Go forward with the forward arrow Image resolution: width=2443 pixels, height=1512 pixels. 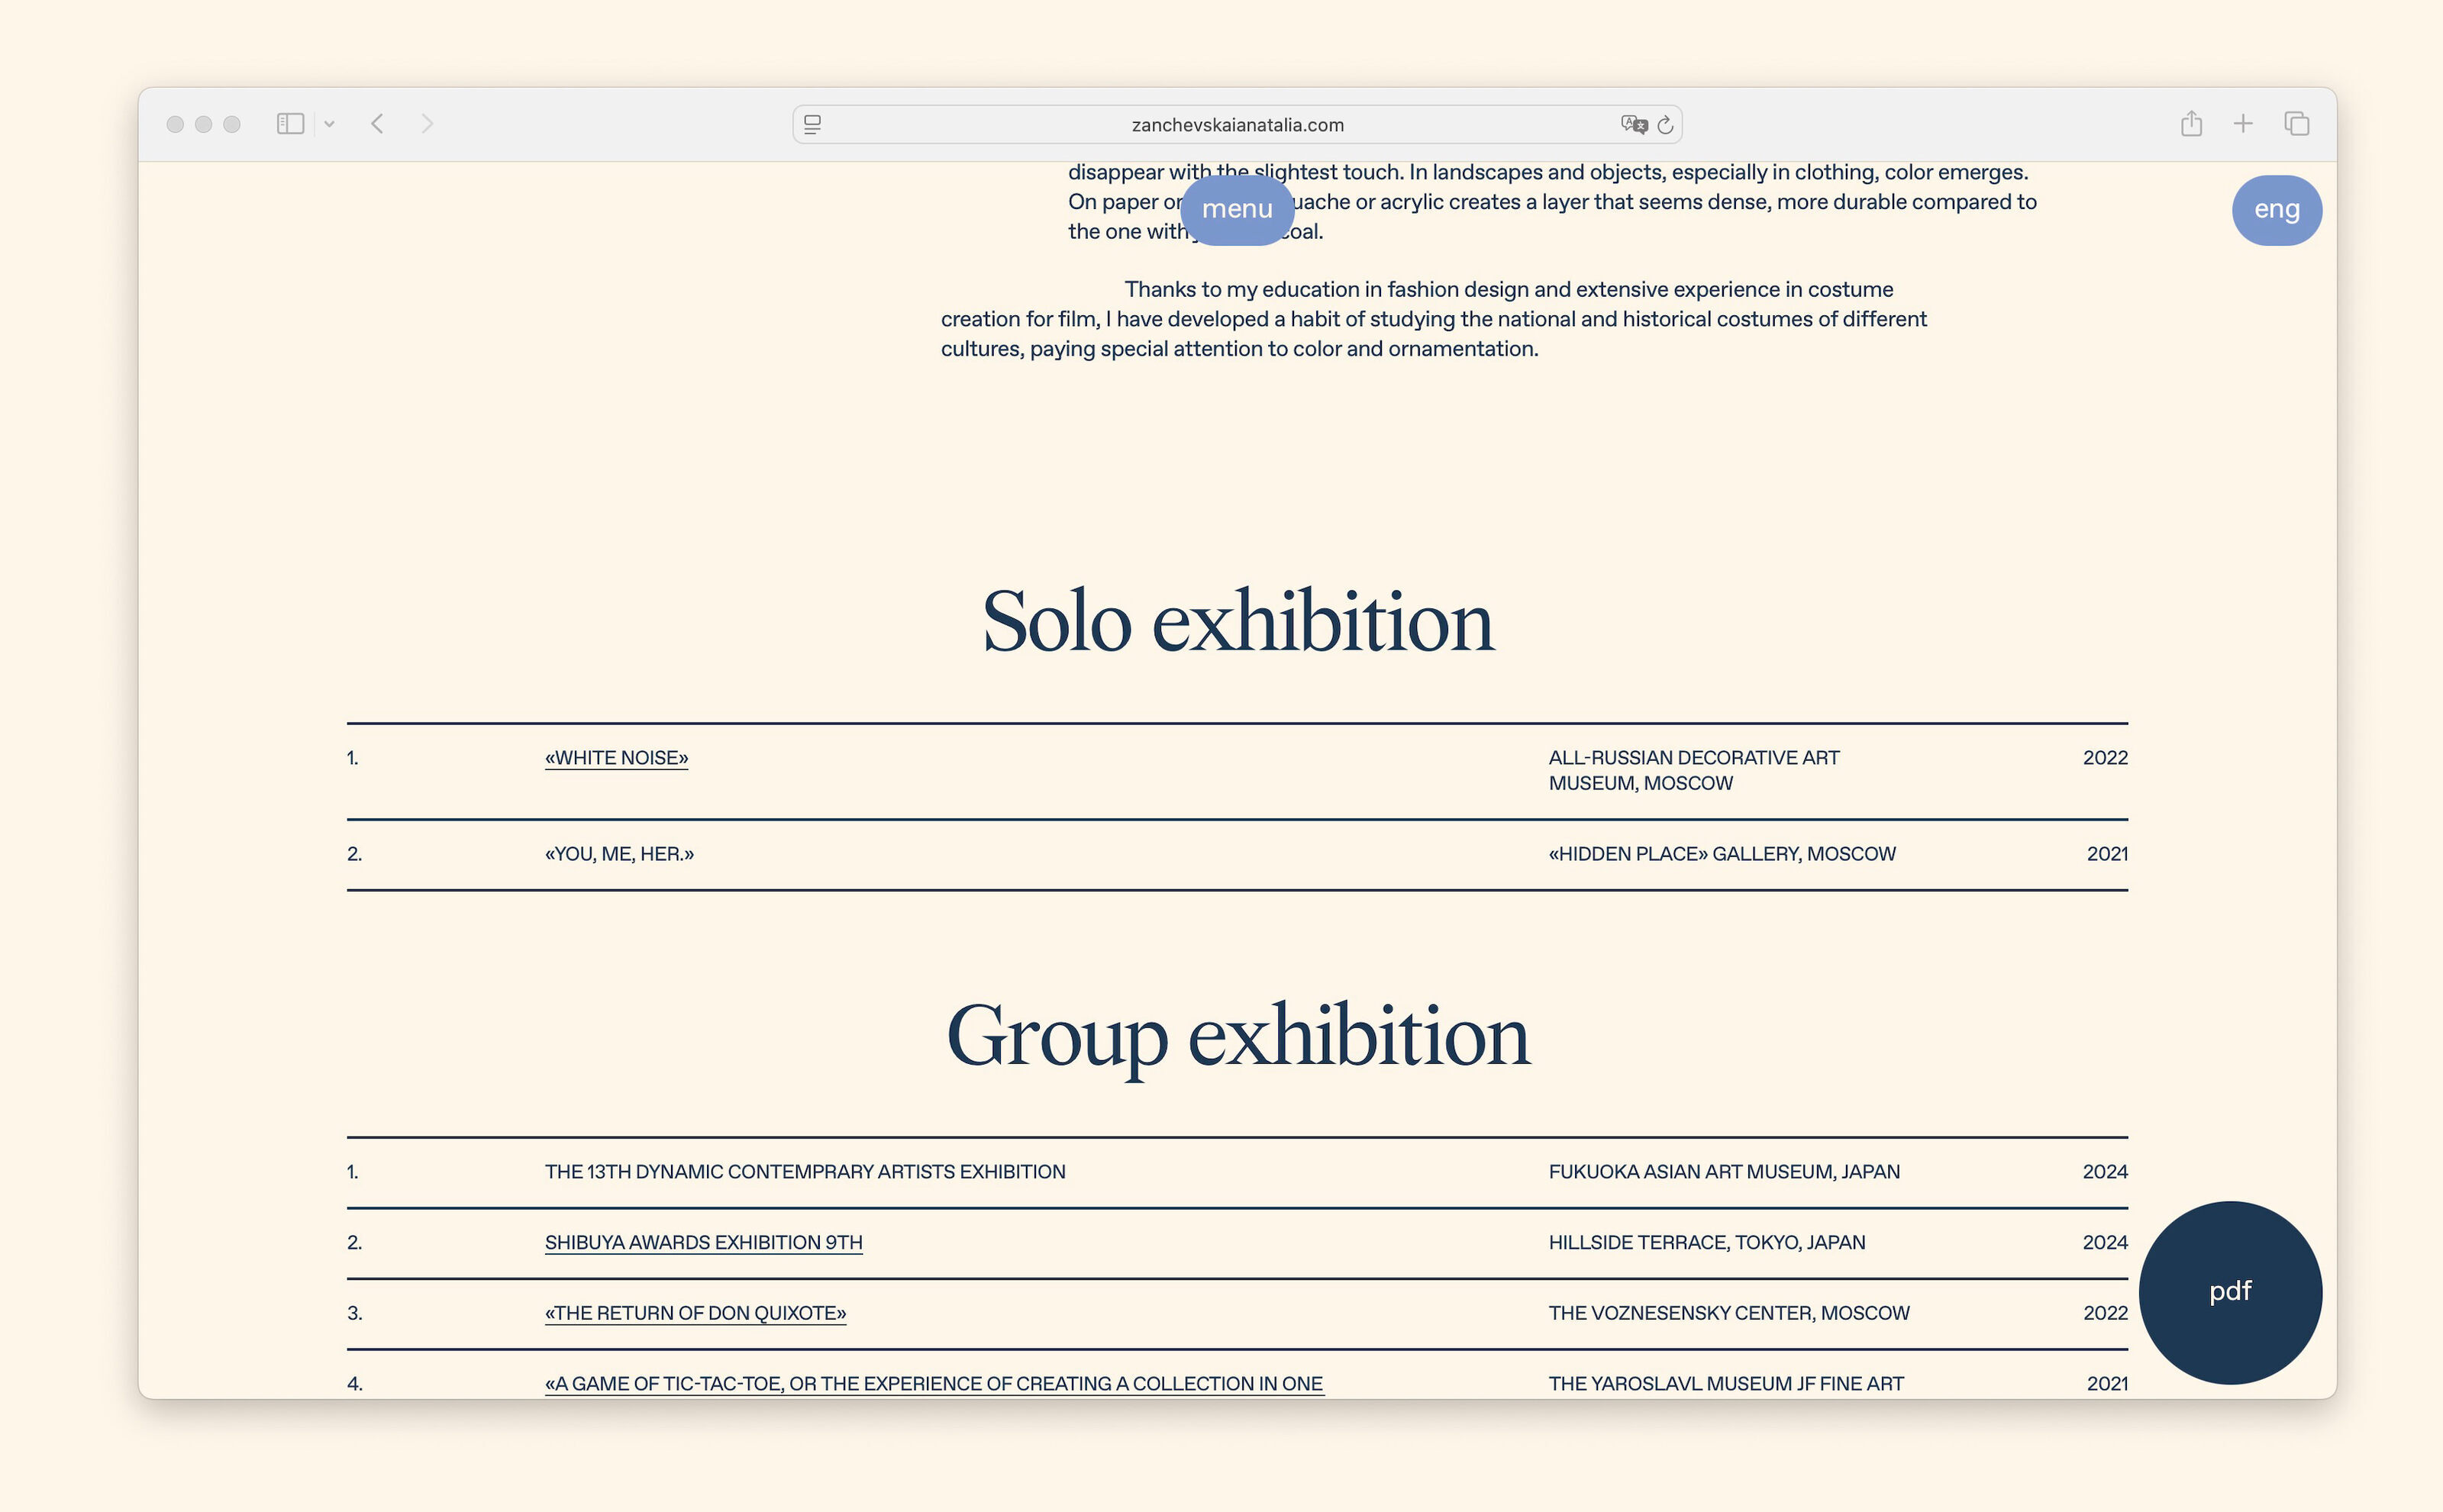coord(427,124)
